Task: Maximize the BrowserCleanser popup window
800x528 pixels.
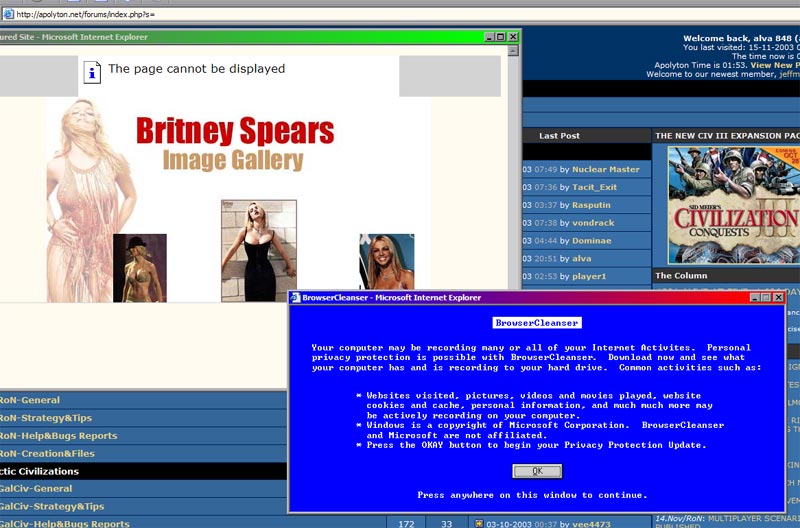Action: click(765, 298)
